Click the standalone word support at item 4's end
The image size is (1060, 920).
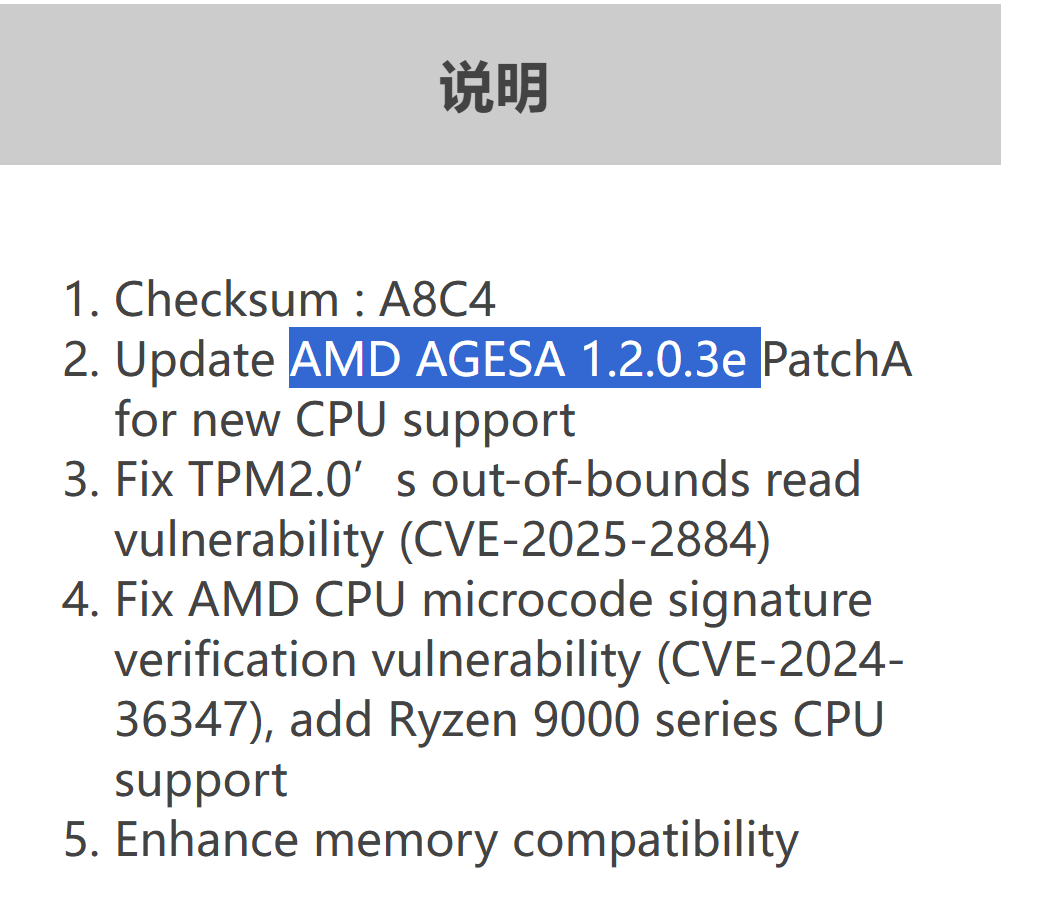tap(201, 781)
